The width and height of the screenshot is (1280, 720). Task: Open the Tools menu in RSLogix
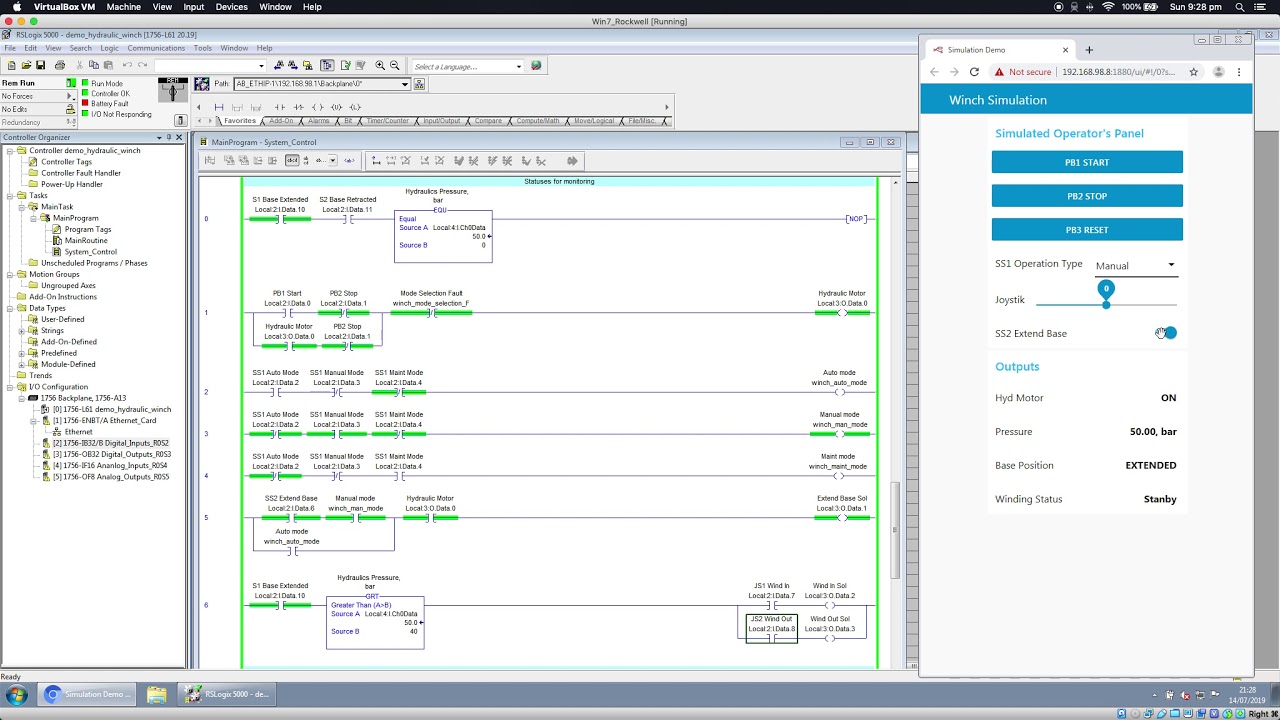click(203, 48)
